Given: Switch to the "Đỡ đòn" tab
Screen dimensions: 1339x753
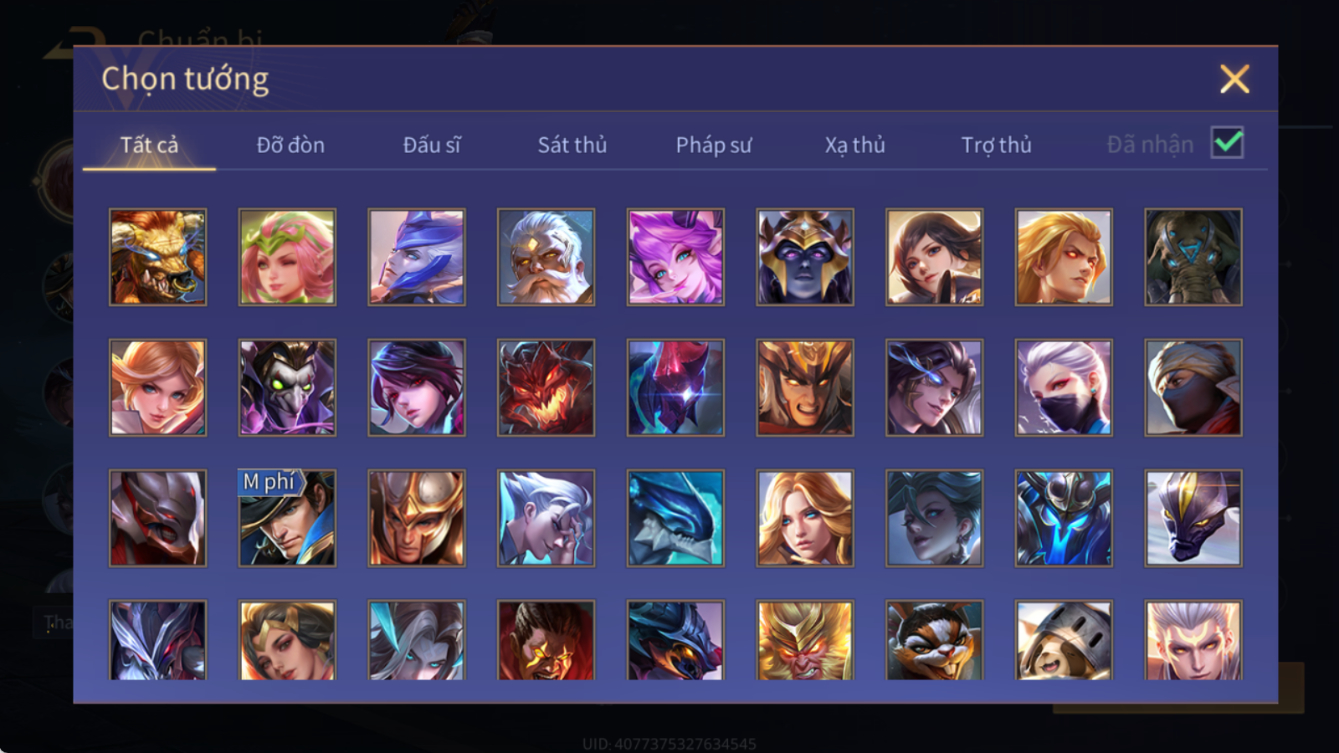Looking at the screenshot, I should pyautogui.click(x=290, y=145).
